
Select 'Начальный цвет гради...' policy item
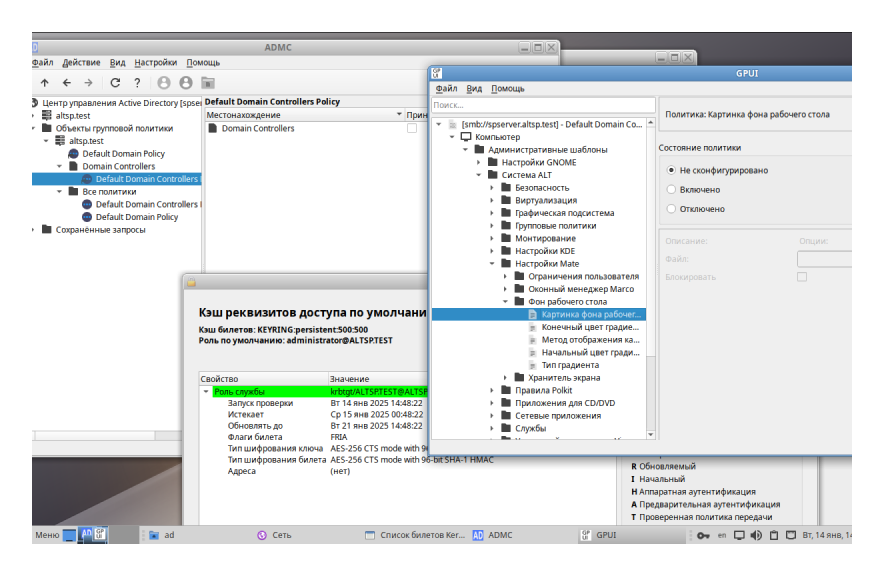pyautogui.click(x=590, y=352)
